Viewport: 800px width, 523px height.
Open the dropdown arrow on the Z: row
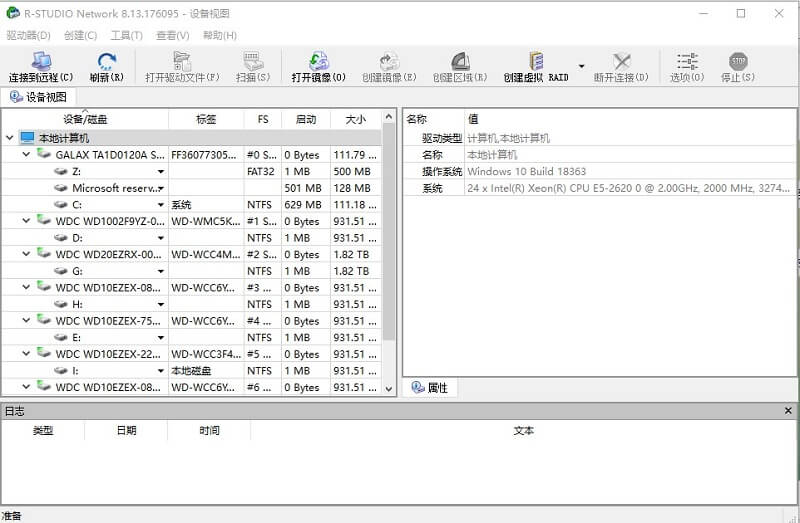161,172
